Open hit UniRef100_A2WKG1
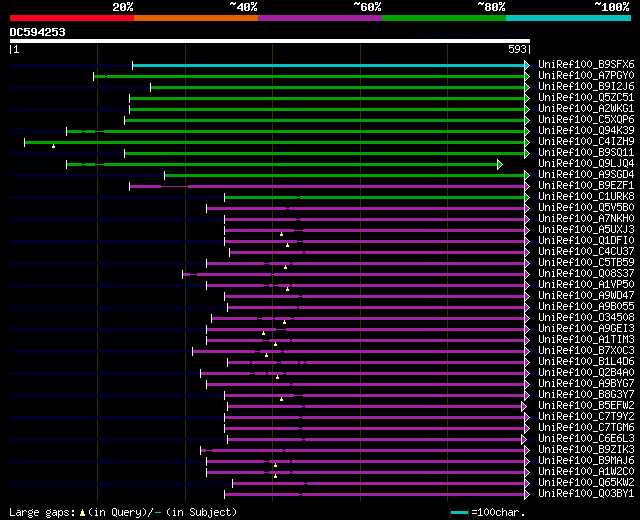The width and height of the screenshot is (640, 520). click(586, 109)
